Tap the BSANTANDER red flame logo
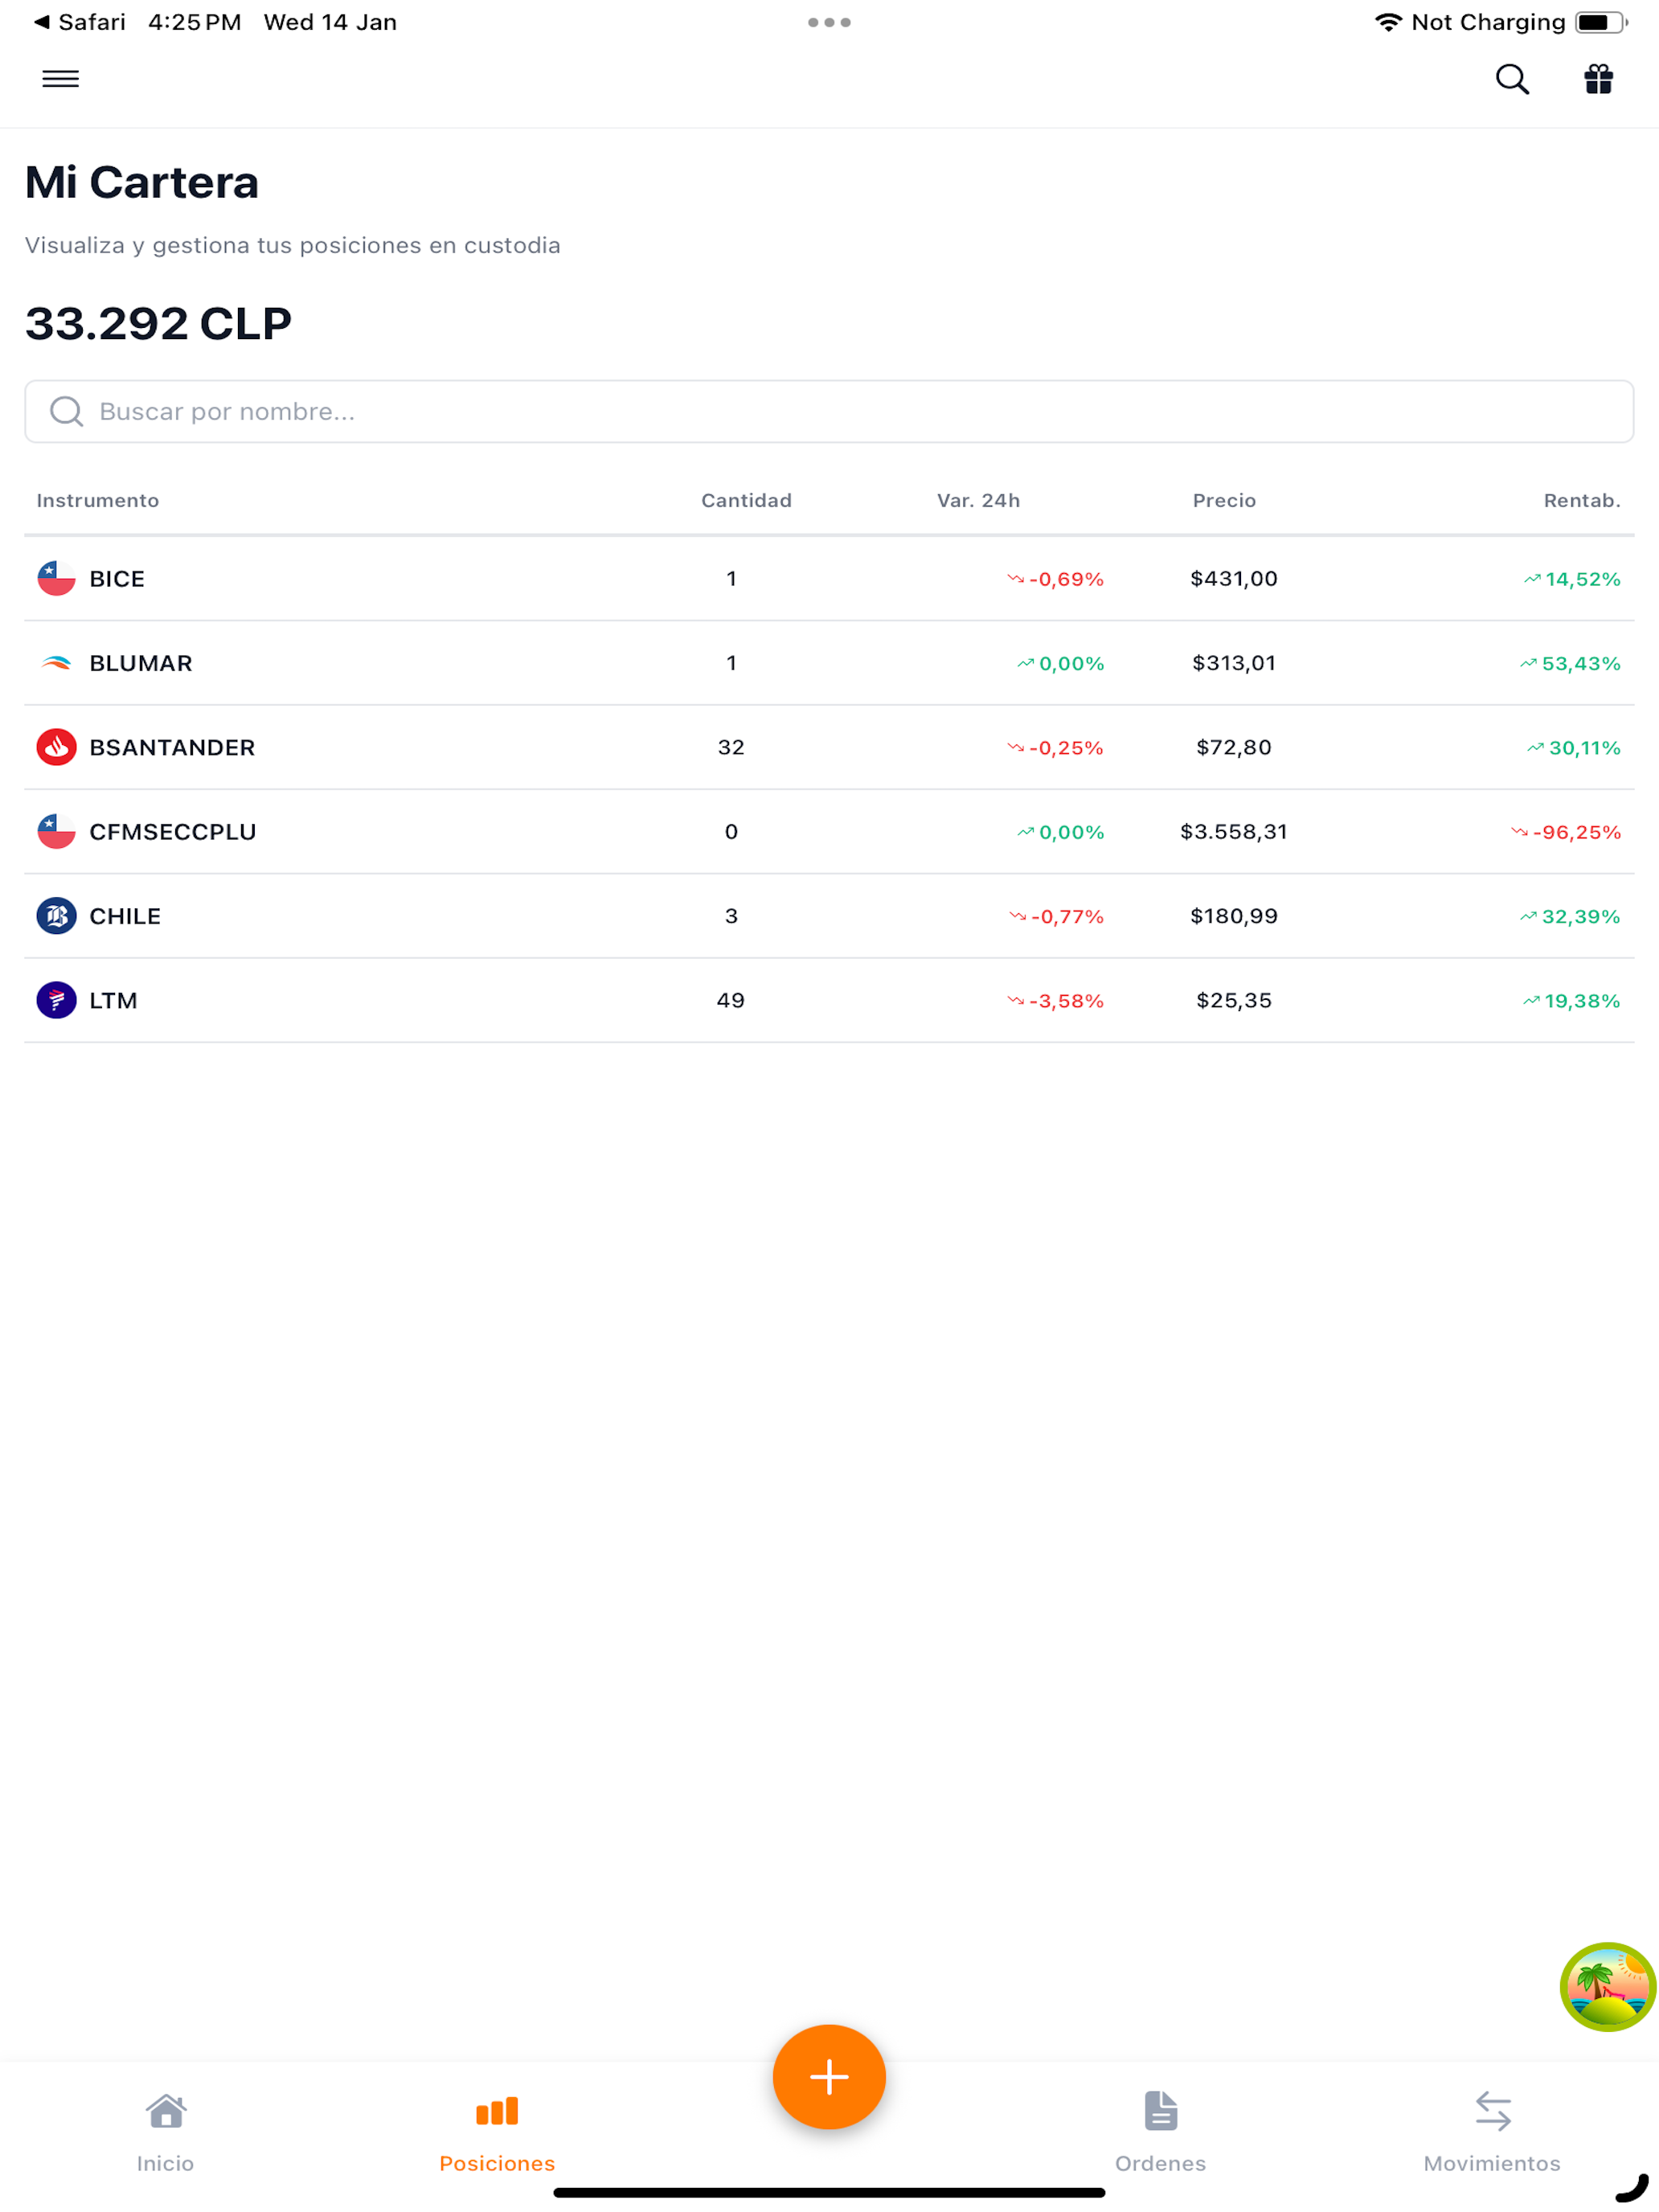 56,747
